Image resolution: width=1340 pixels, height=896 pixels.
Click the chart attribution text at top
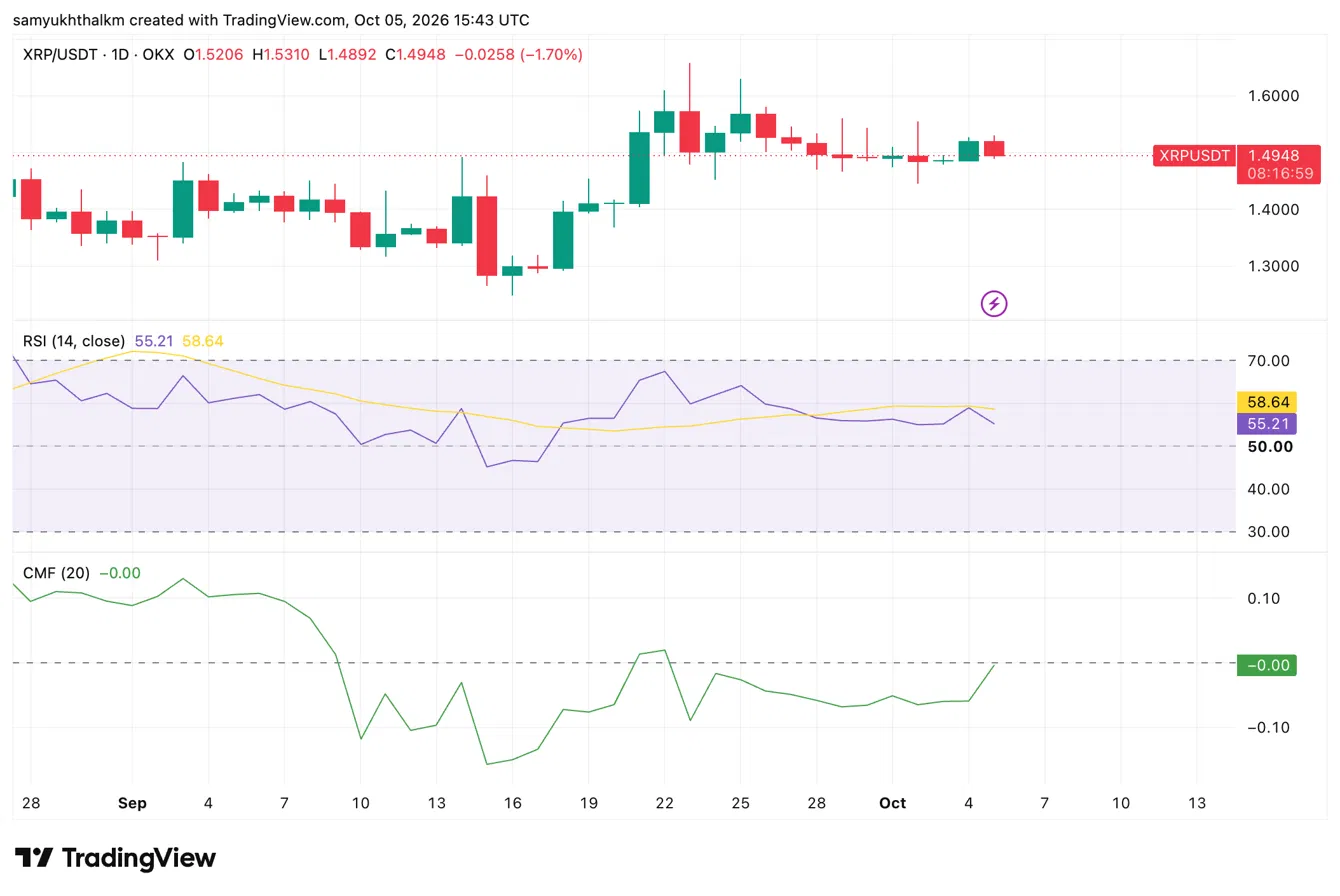[271, 20]
